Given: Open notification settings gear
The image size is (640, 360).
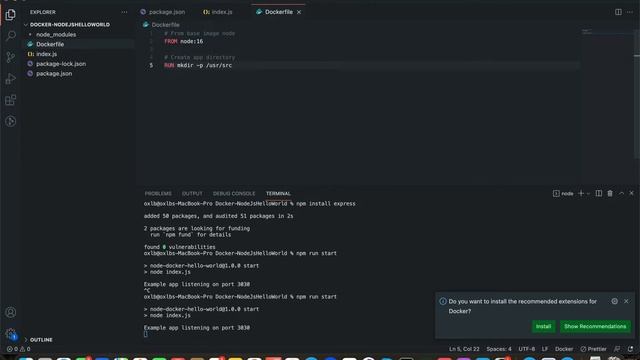Looking at the screenshot, I should click(x=615, y=301).
